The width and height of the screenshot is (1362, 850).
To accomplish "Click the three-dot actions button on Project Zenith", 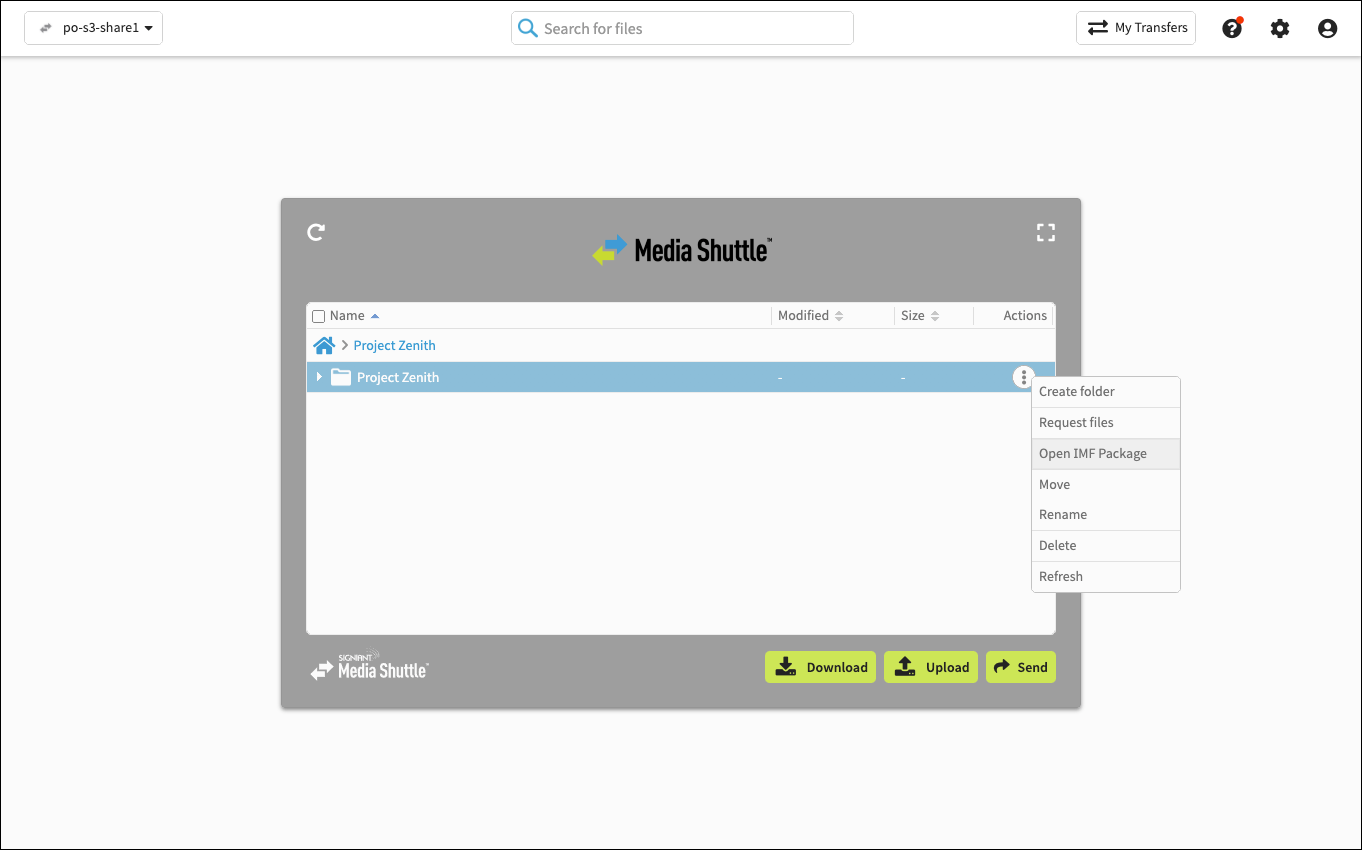I will point(1023,377).
